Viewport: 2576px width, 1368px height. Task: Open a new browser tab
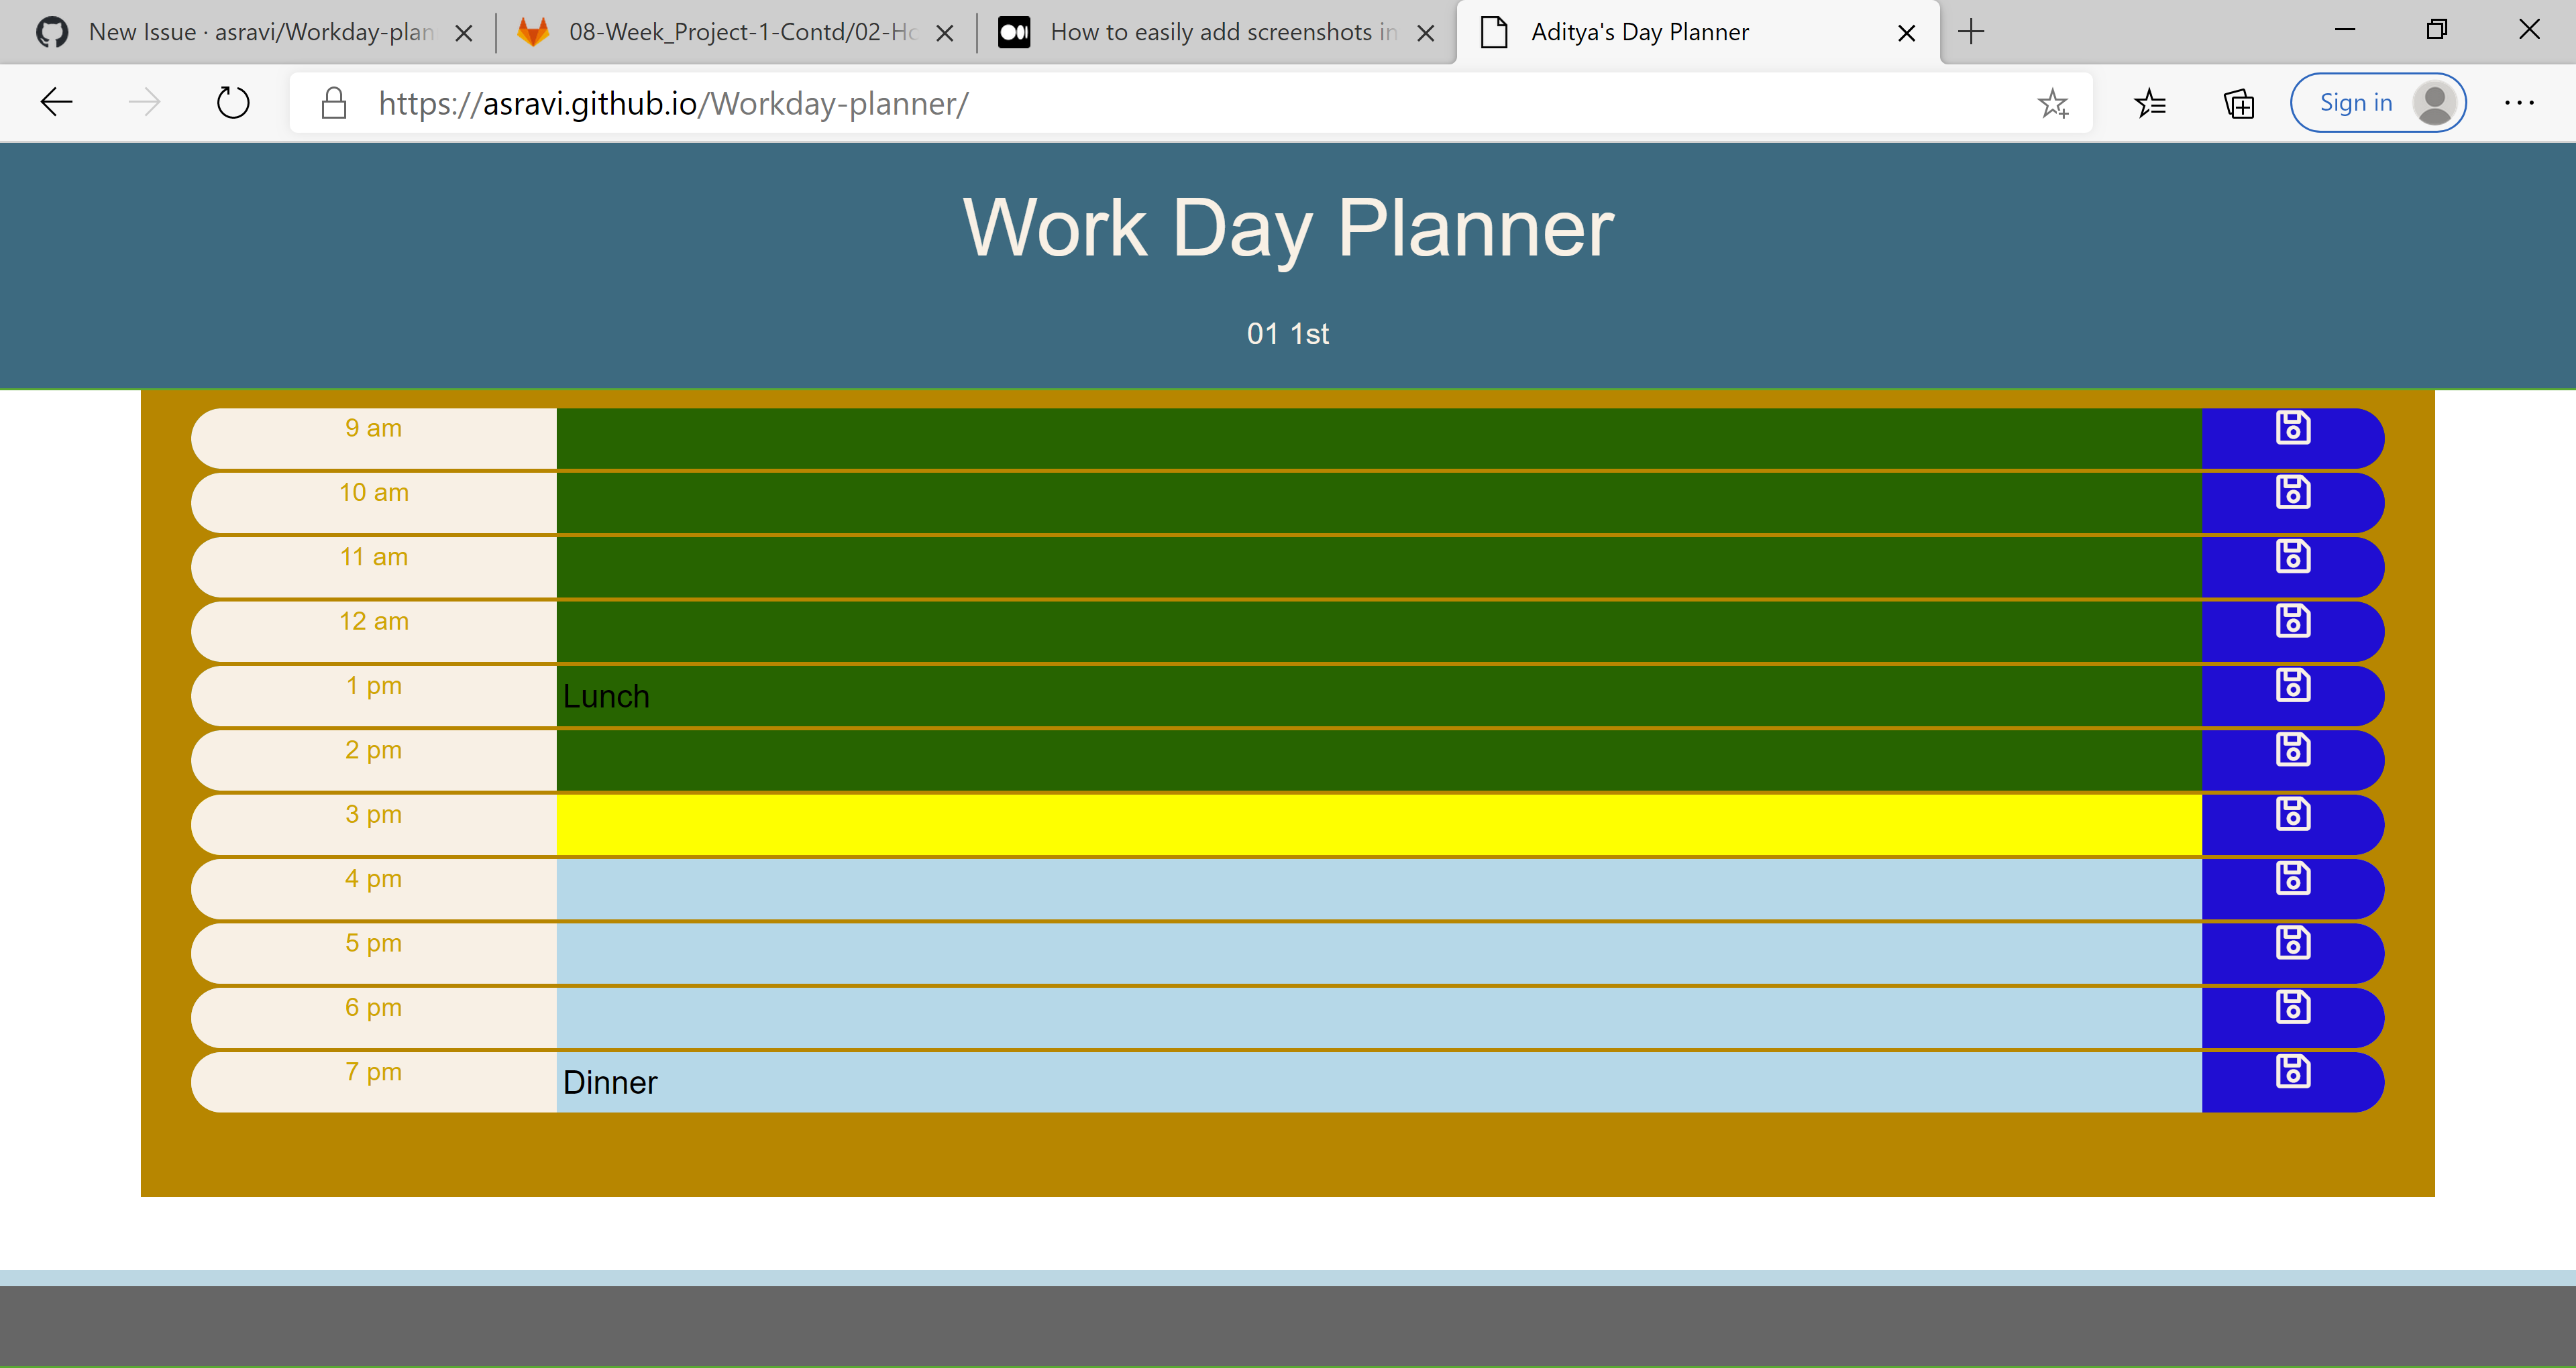point(1970,31)
